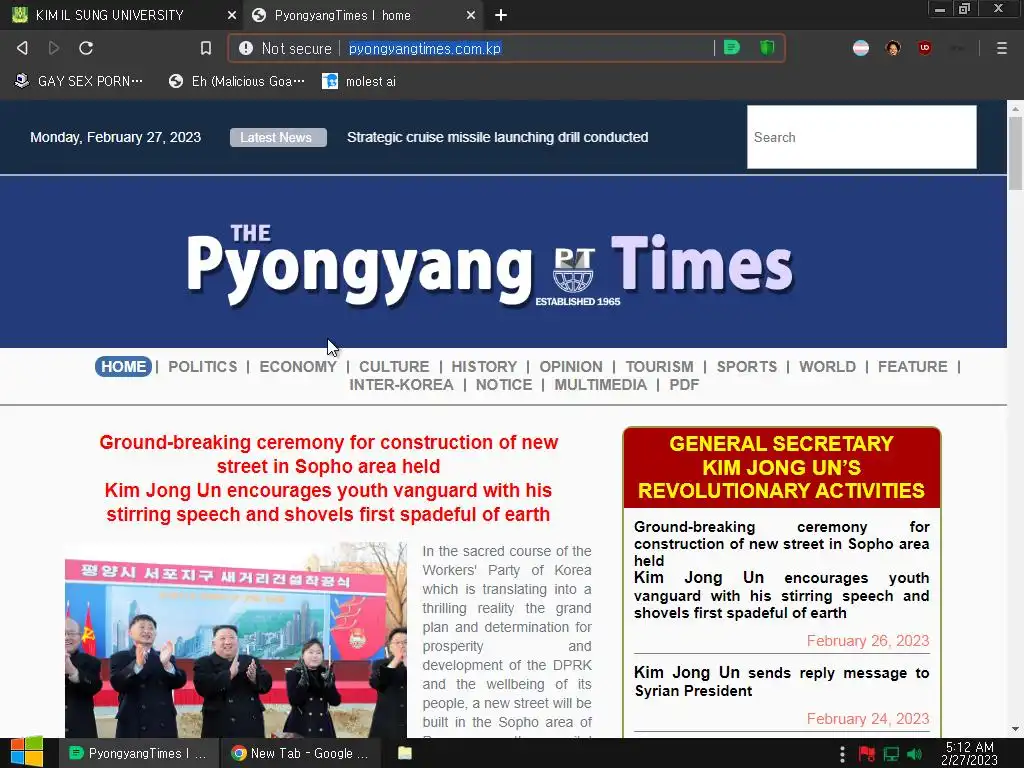Reload the Pyongyang Times page
The height and width of the screenshot is (768, 1024).
(86, 48)
